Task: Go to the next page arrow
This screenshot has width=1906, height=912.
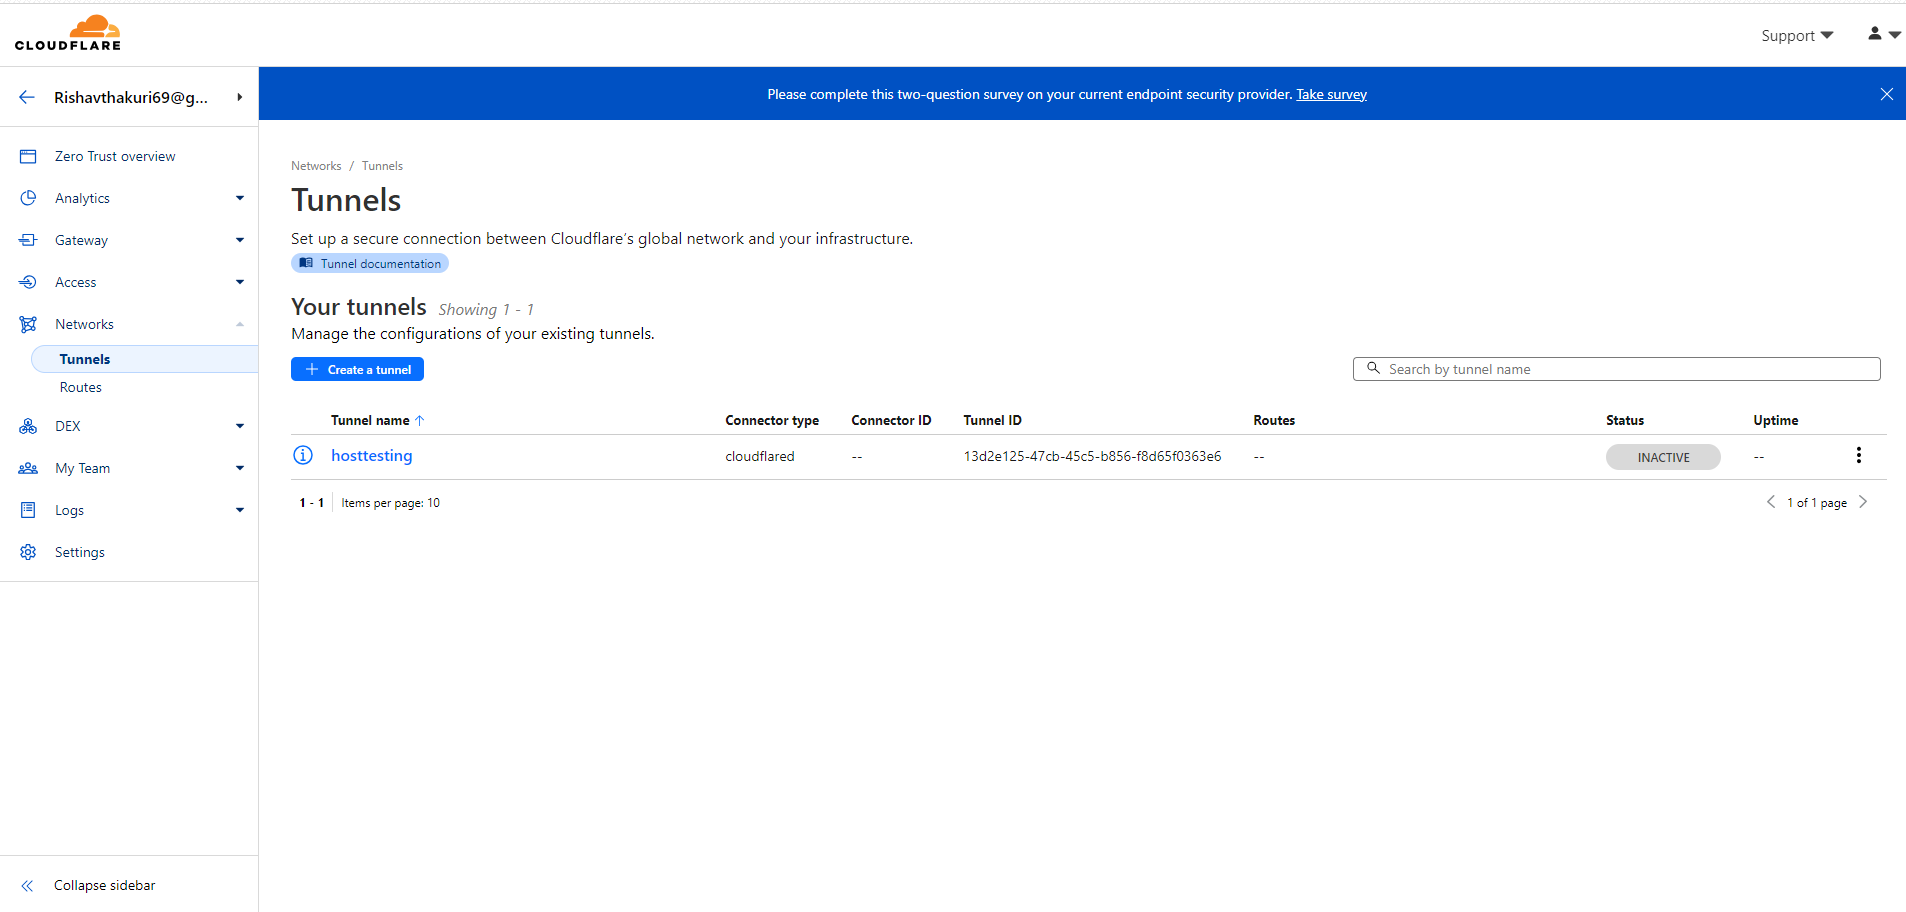Action: click(x=1863, y=502)
